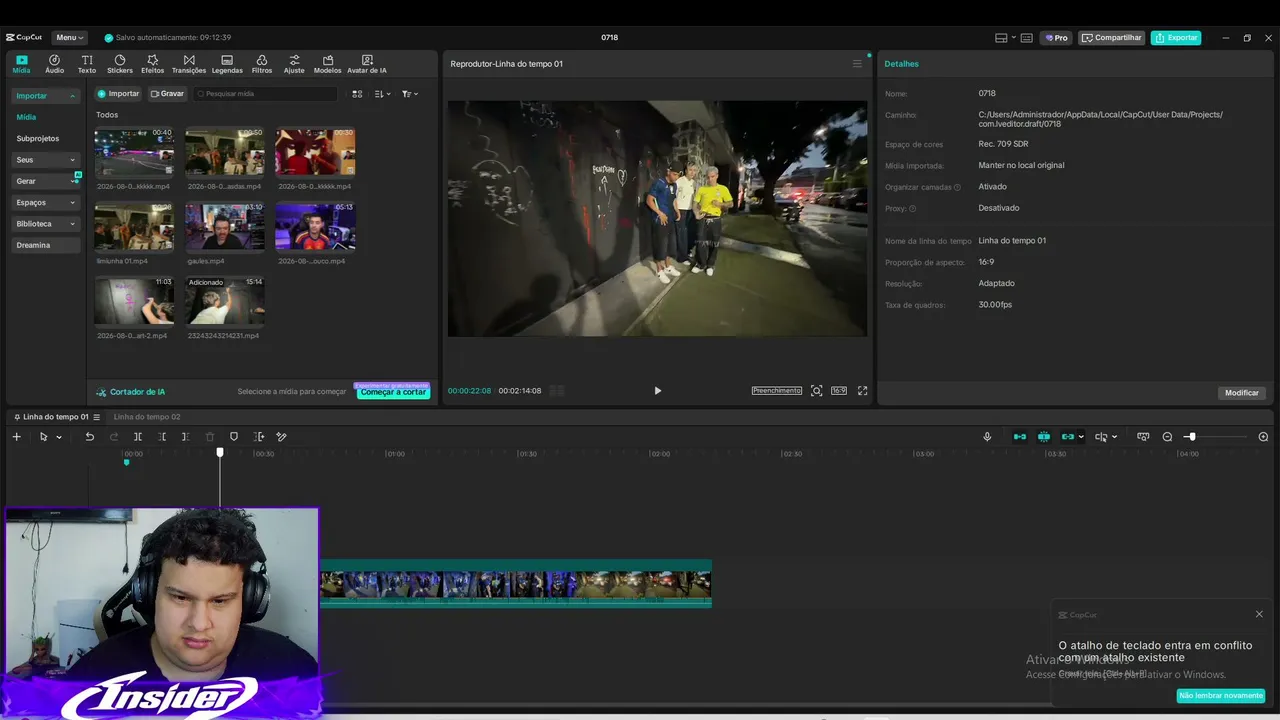This screenshot has height=720, width=1280.
Task: Open the Legendas panel
Action: point(227,64)
